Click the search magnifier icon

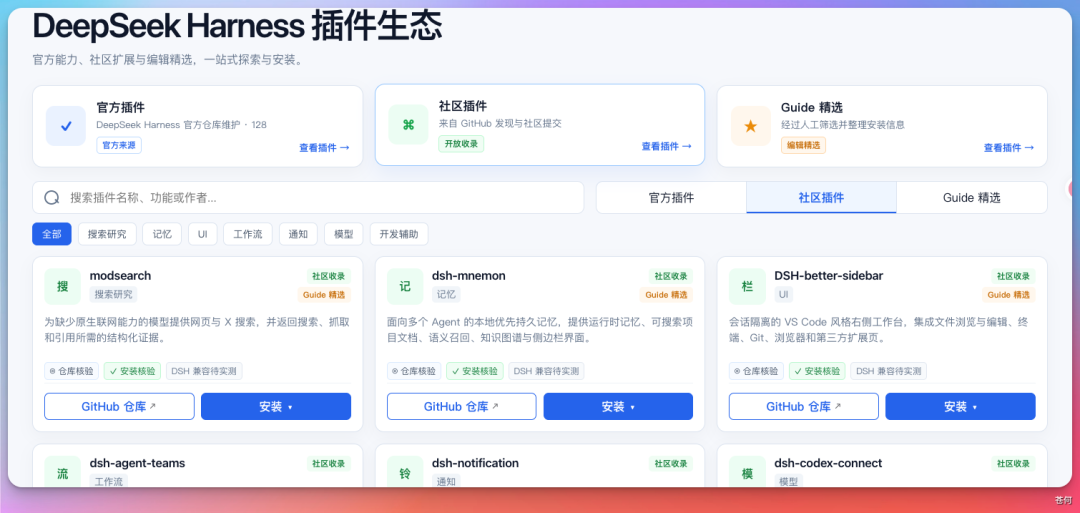click(x=52, y=198)
